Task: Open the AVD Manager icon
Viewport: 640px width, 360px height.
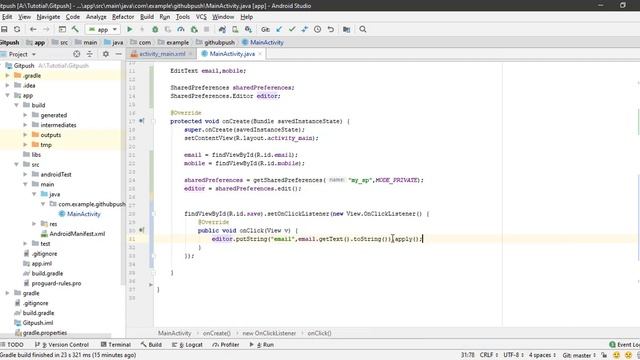Action: pos(235,29)
